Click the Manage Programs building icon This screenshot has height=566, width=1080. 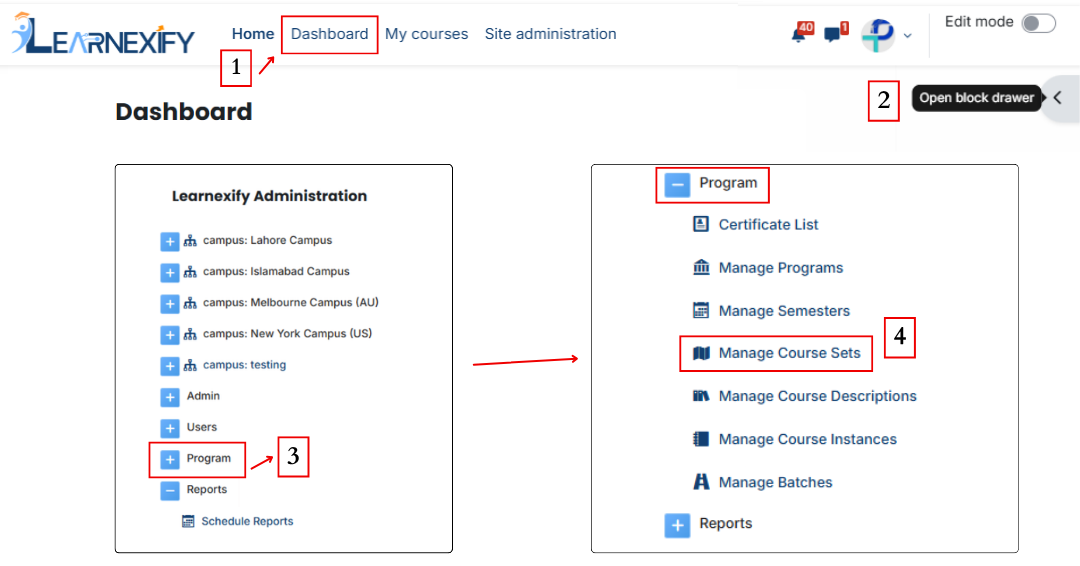pyautogui.click(x=701, y=267)
